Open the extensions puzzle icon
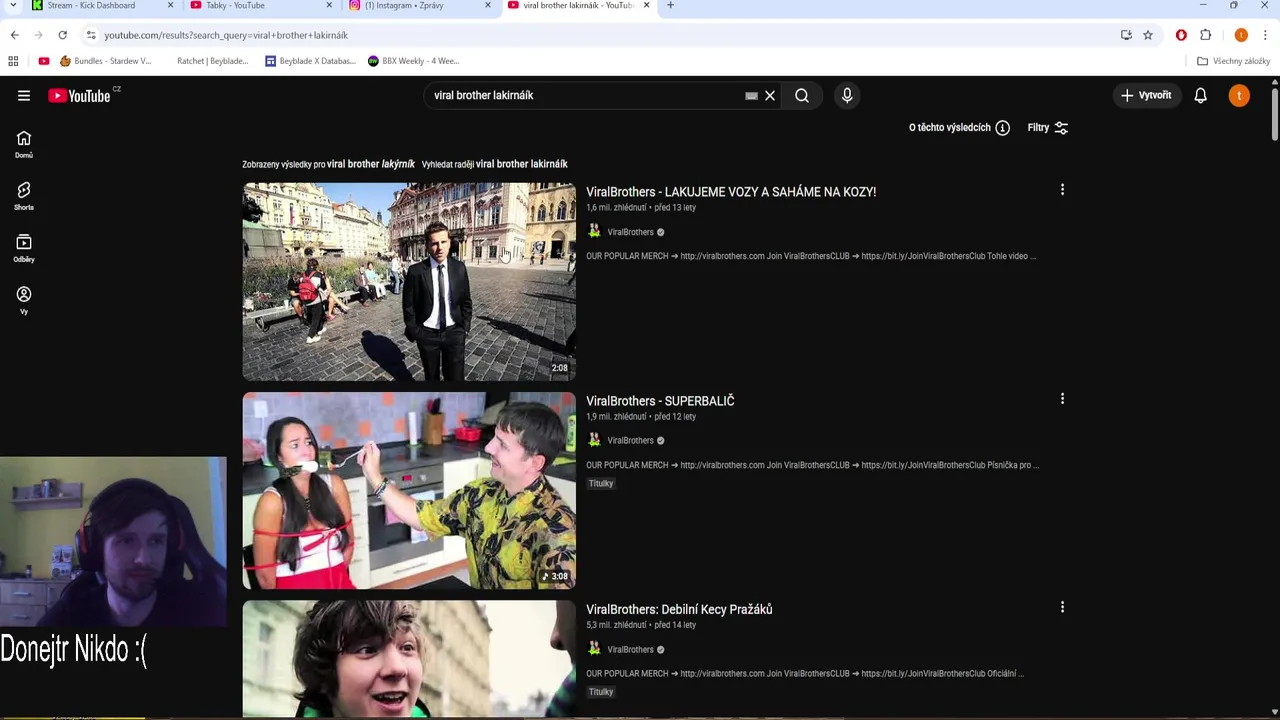1280x720 pixels. 1206,35
